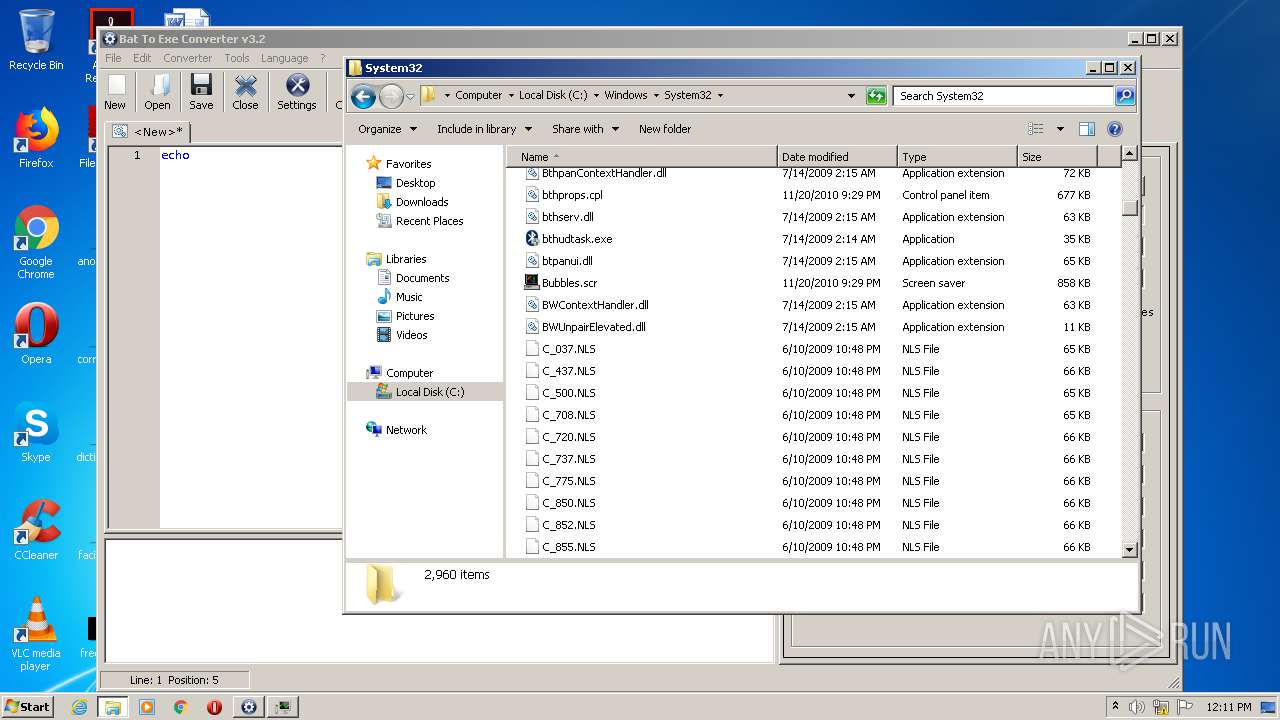Select the bthudtask.exe Bluetooth icon file
The image size is (1280, 720).
(x=532, y=239)
